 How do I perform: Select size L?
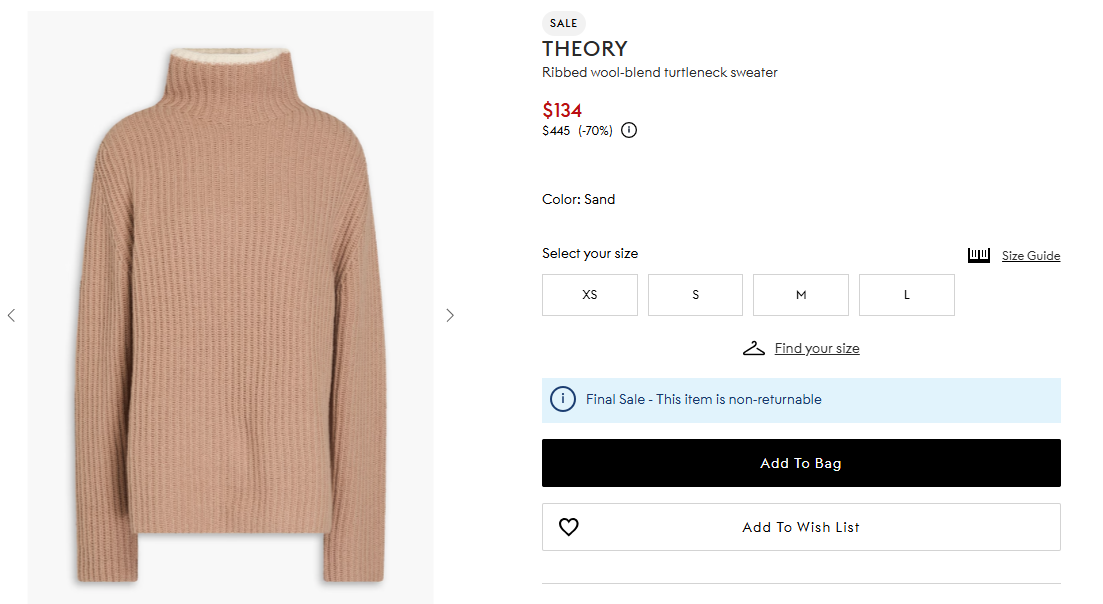(x=907, y=295)
